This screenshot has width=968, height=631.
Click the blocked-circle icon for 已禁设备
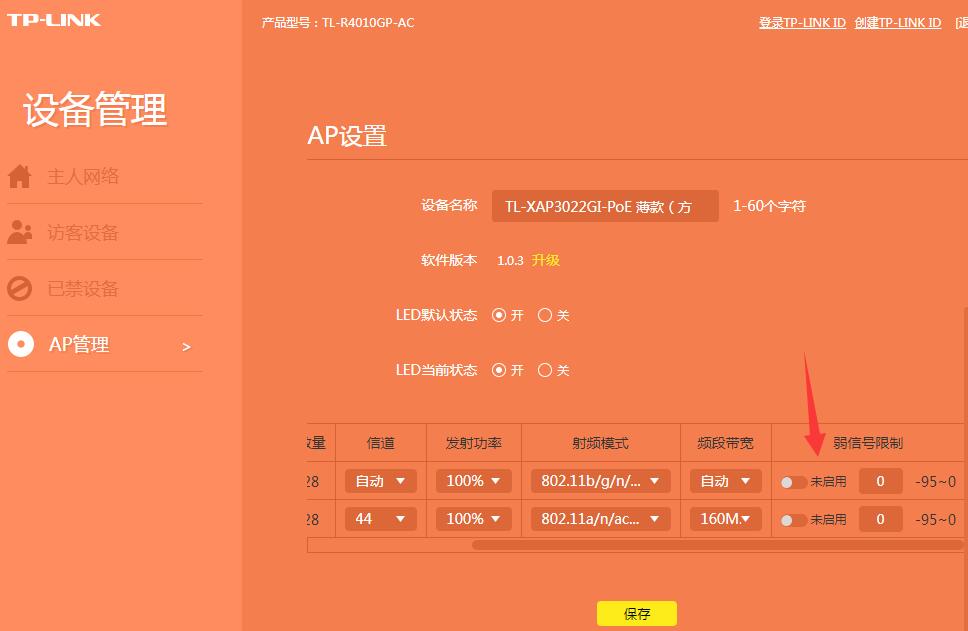coord(20,288)
